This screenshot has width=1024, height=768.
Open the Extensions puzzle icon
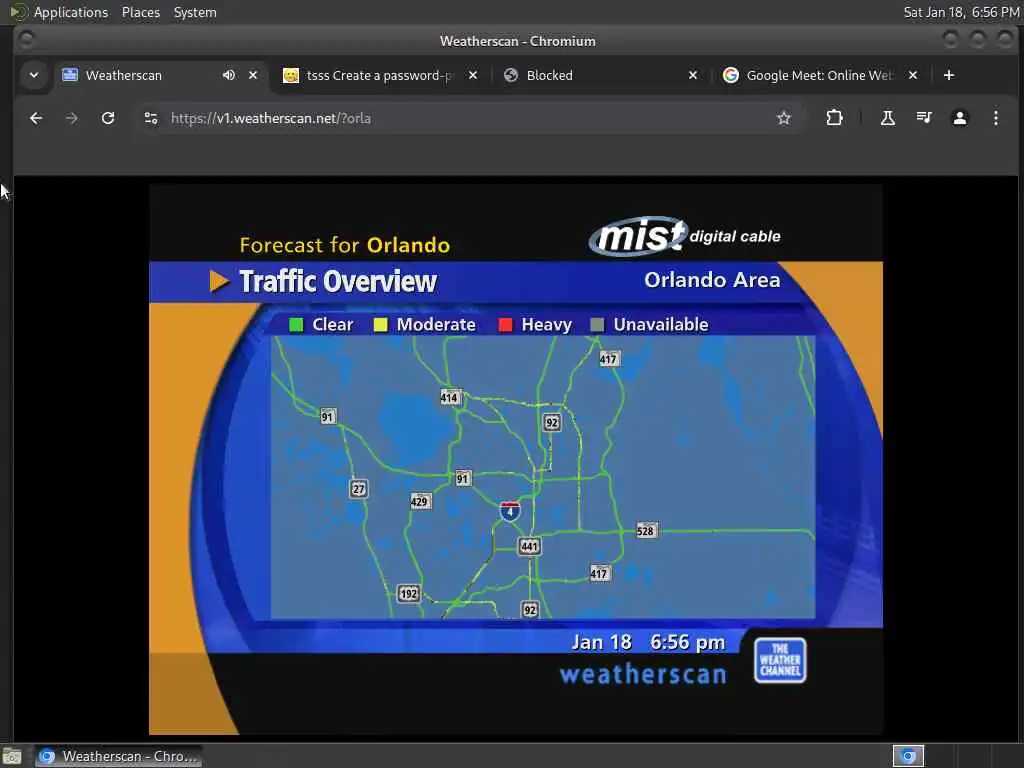834,118
